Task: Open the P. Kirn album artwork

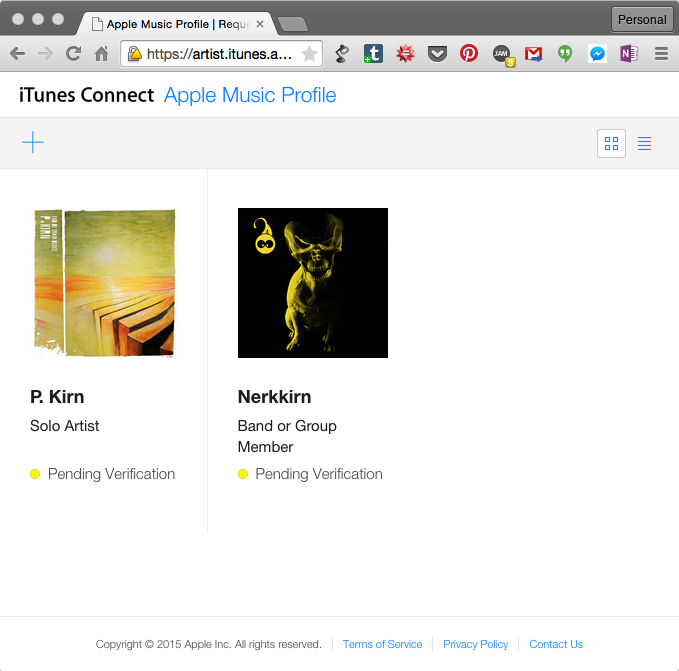Action: pyautogui.click(x=104, y=282)
